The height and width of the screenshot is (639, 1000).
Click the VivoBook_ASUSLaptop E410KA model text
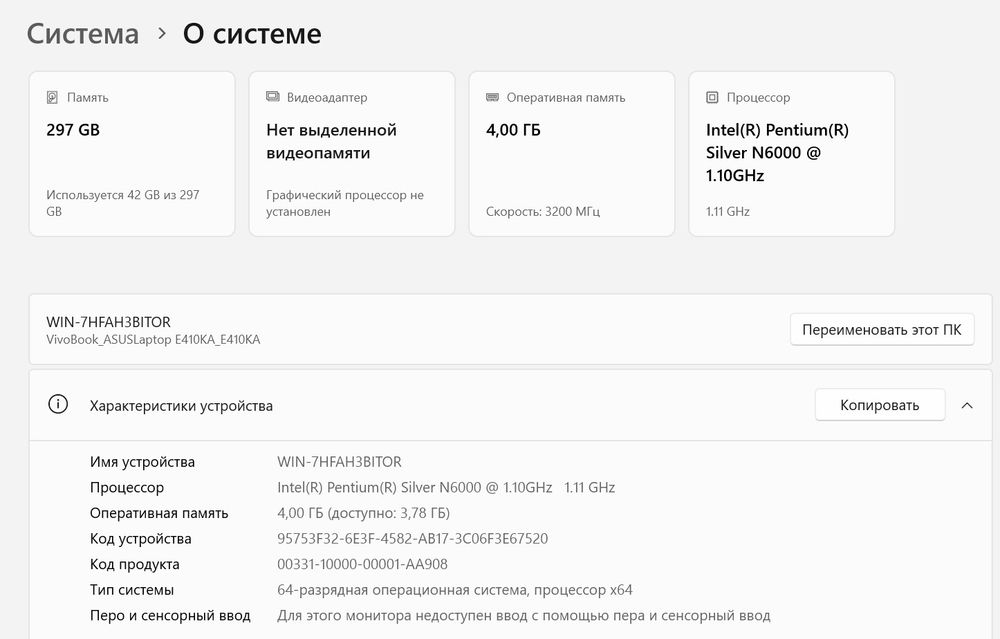tap(153, 340)
